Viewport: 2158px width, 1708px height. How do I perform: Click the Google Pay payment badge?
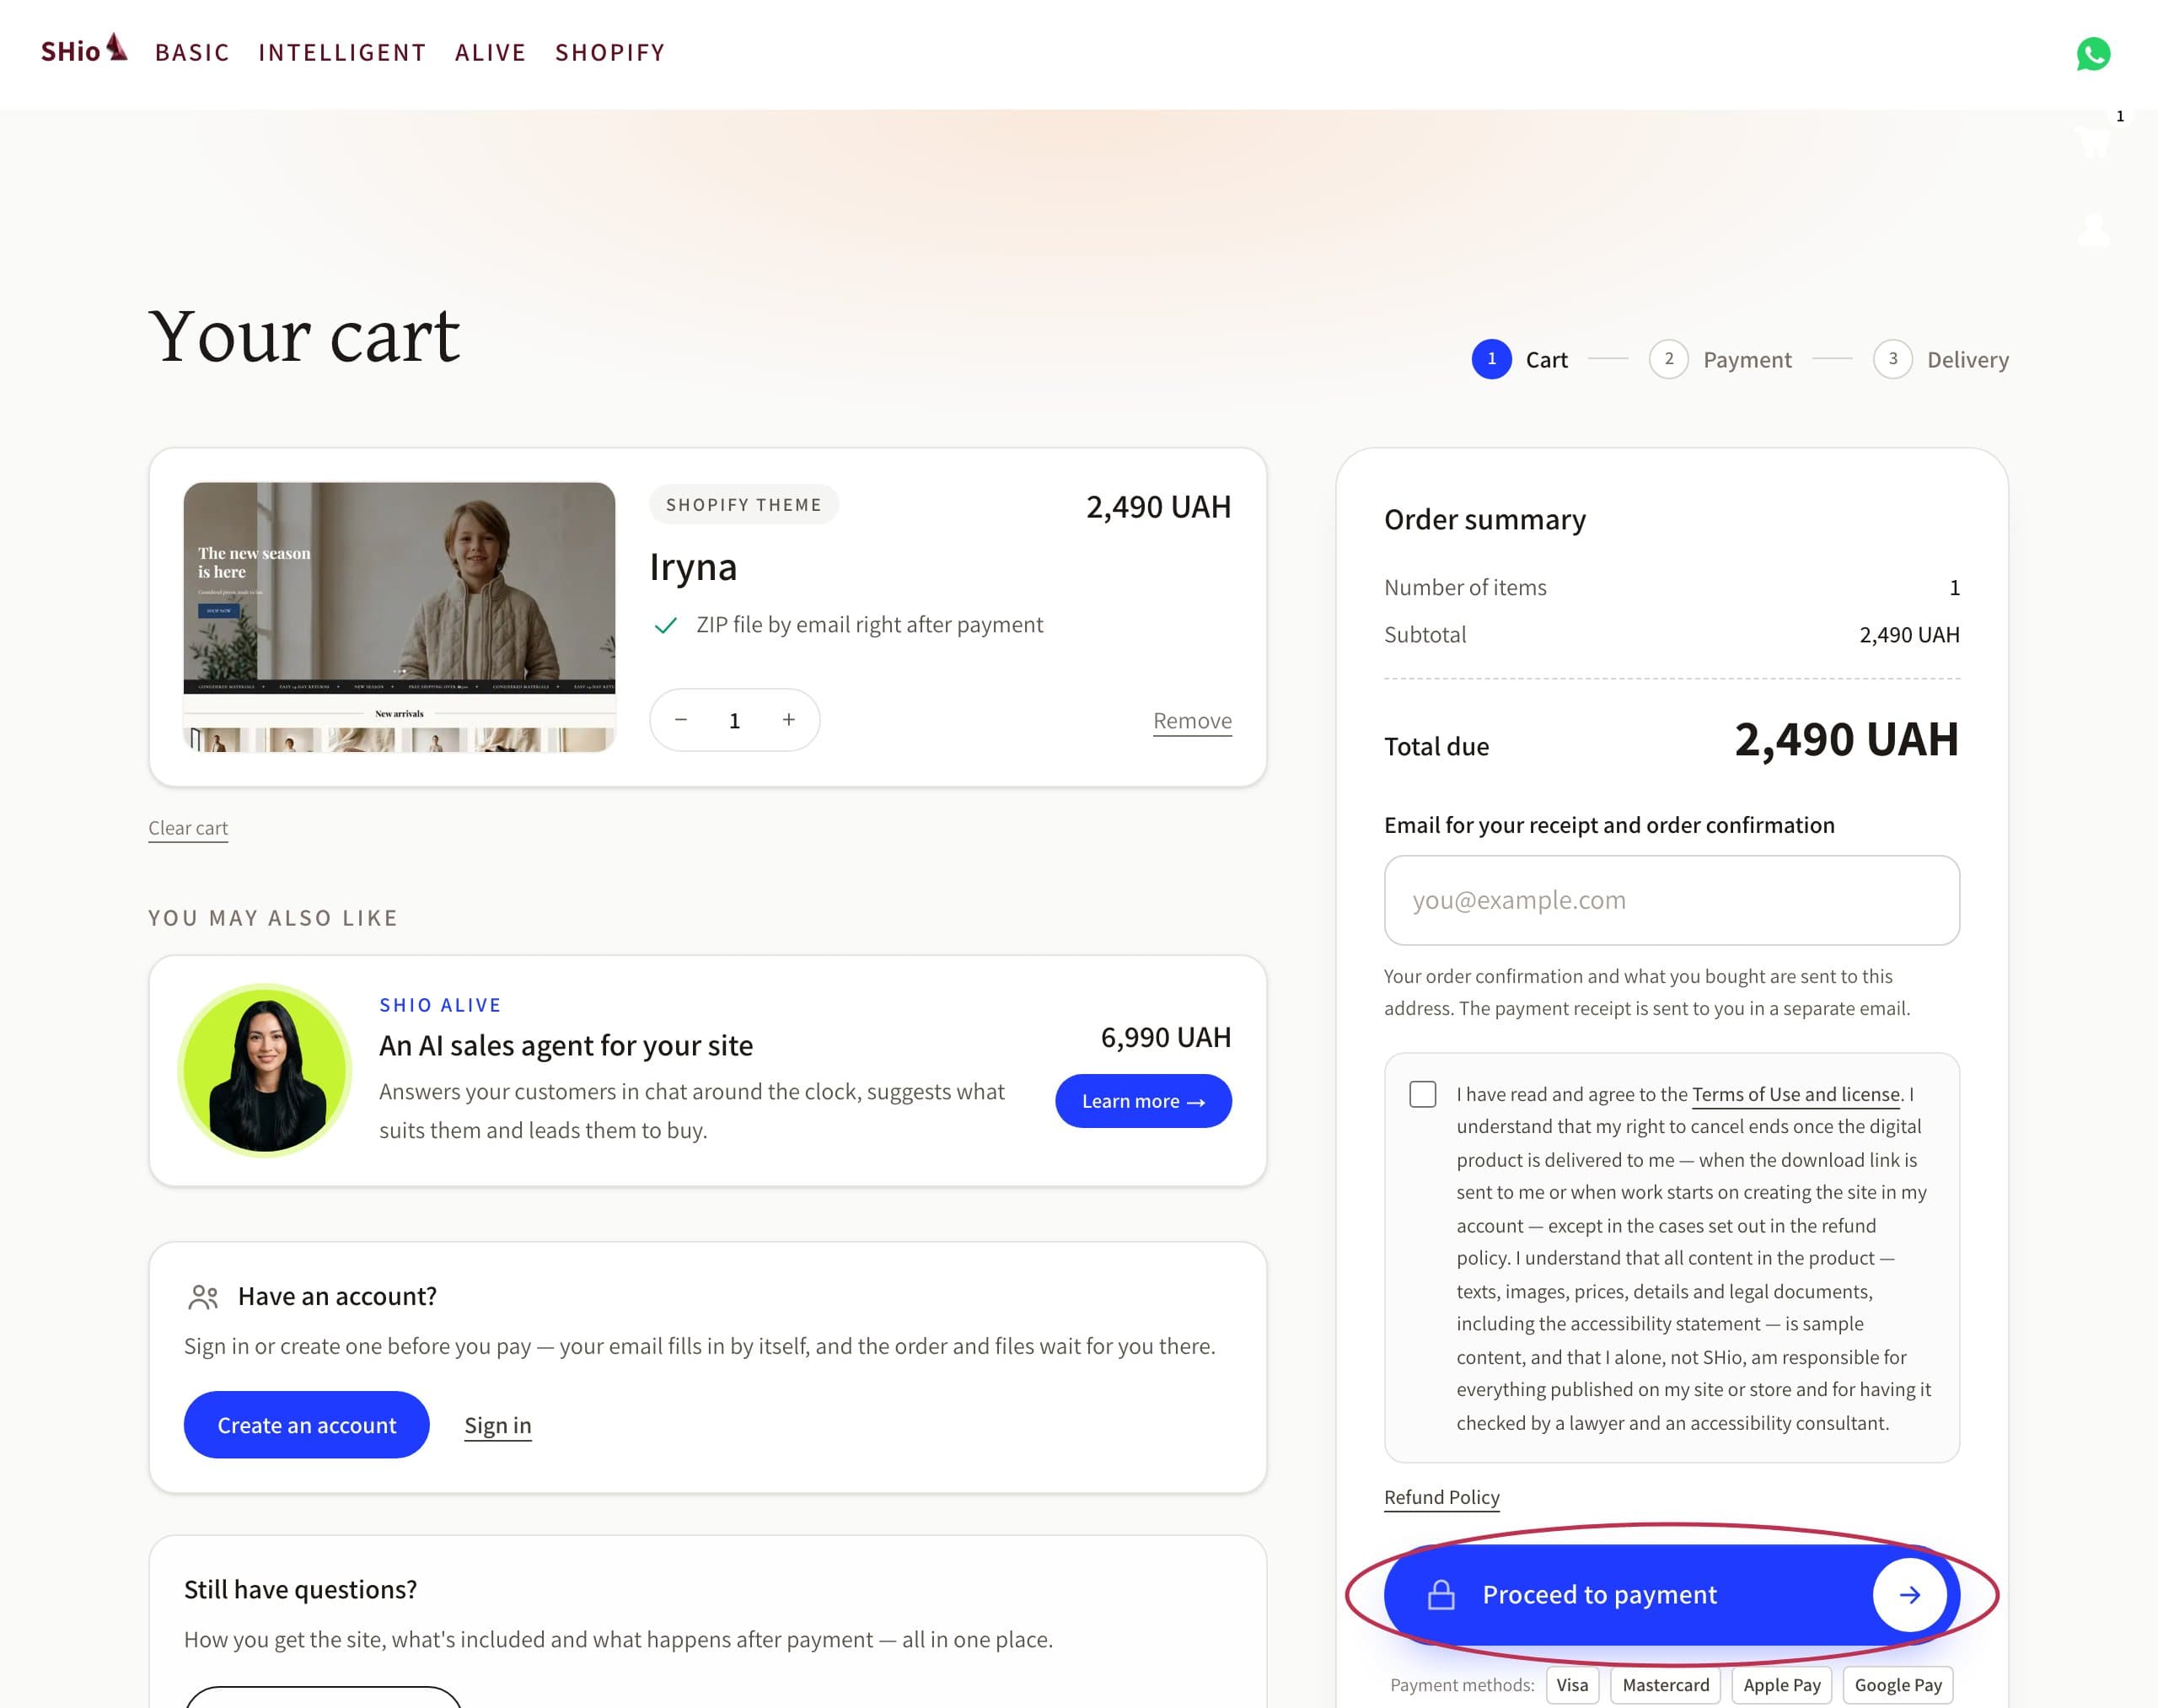(x=1898, y=1685)
